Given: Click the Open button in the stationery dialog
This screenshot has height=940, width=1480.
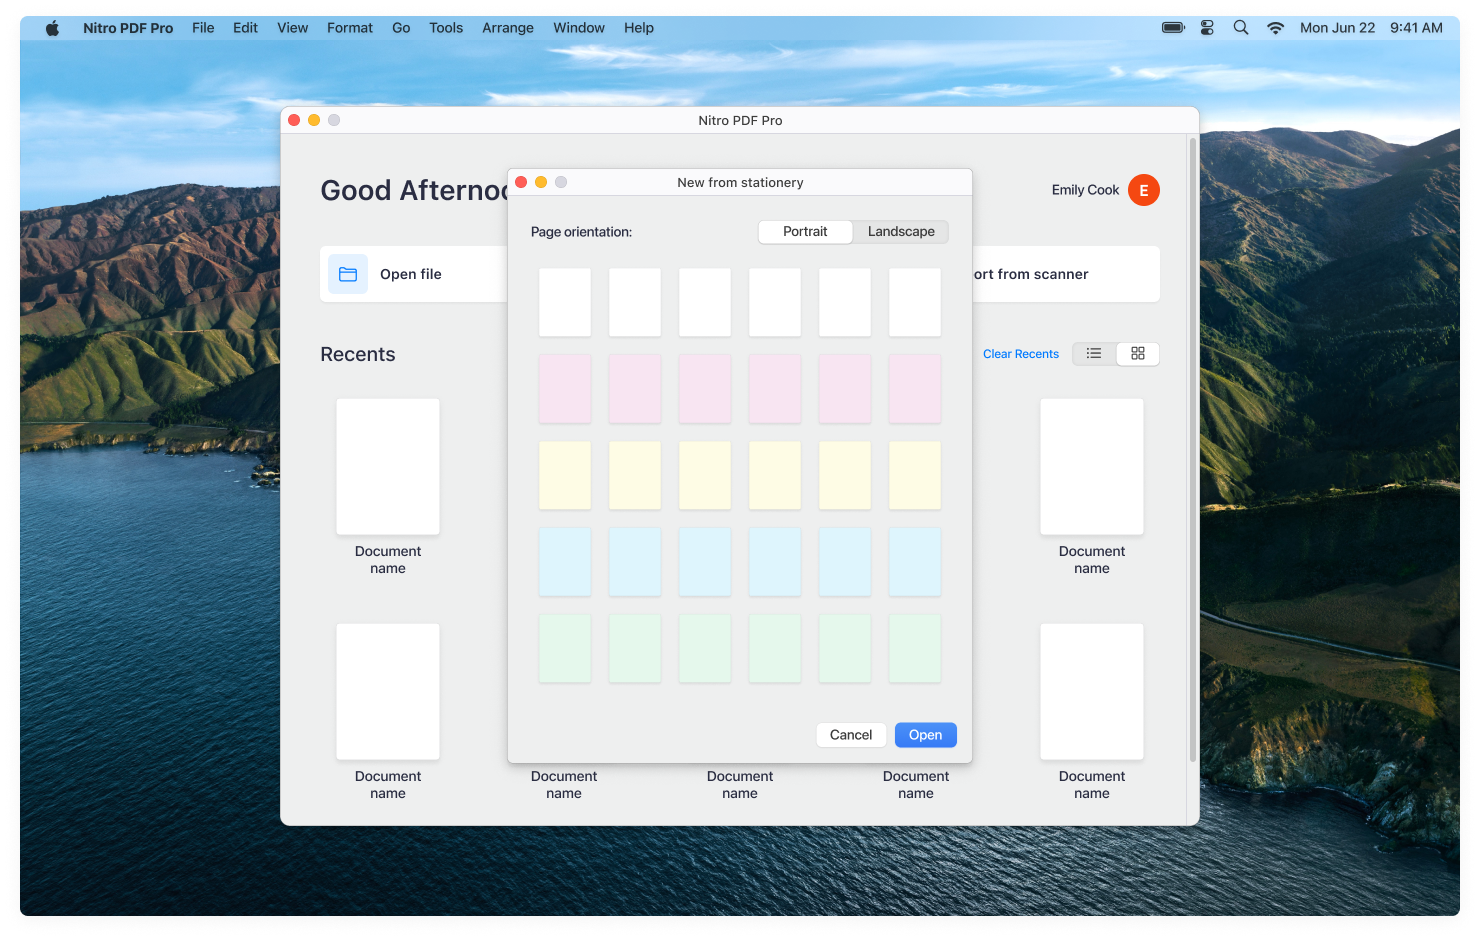Looking at the screenshot, I should 924,734.
